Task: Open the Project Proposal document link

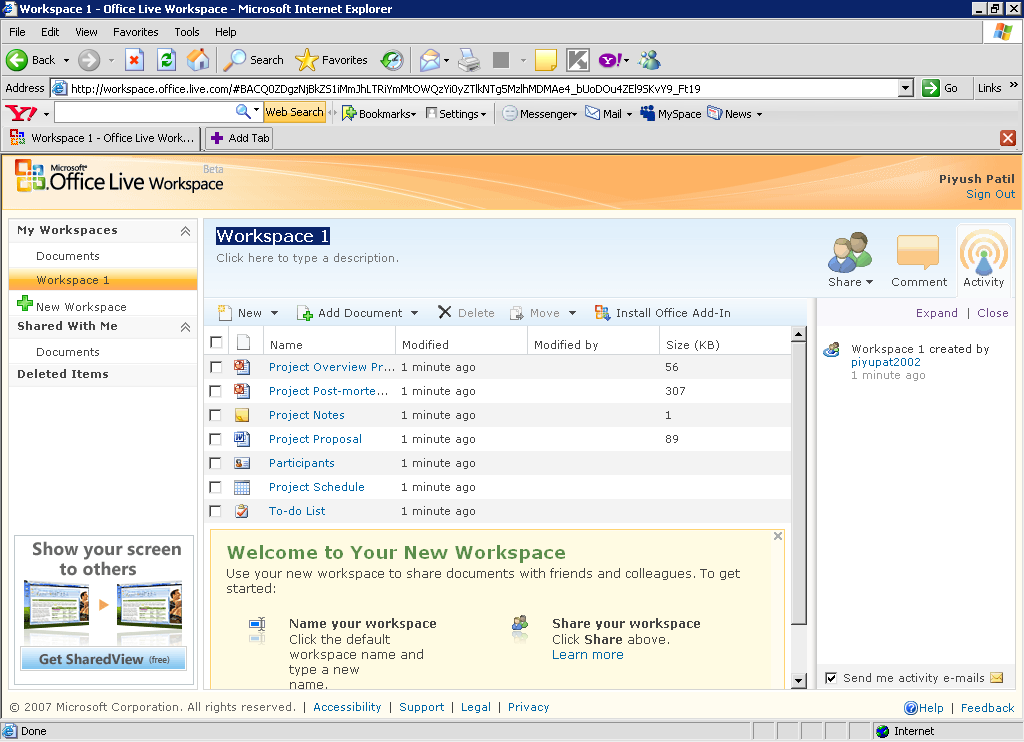Action: tap(315, 439)
